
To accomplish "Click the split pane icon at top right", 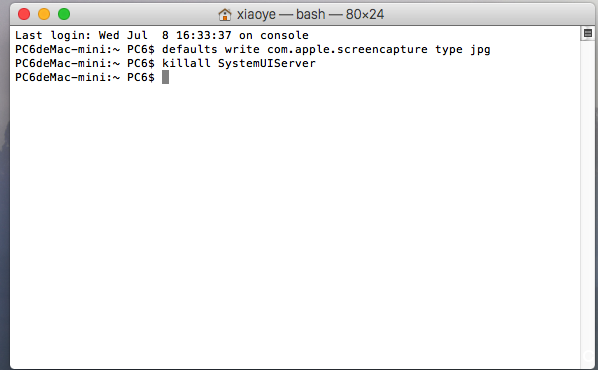I will (x=588, y=33).
